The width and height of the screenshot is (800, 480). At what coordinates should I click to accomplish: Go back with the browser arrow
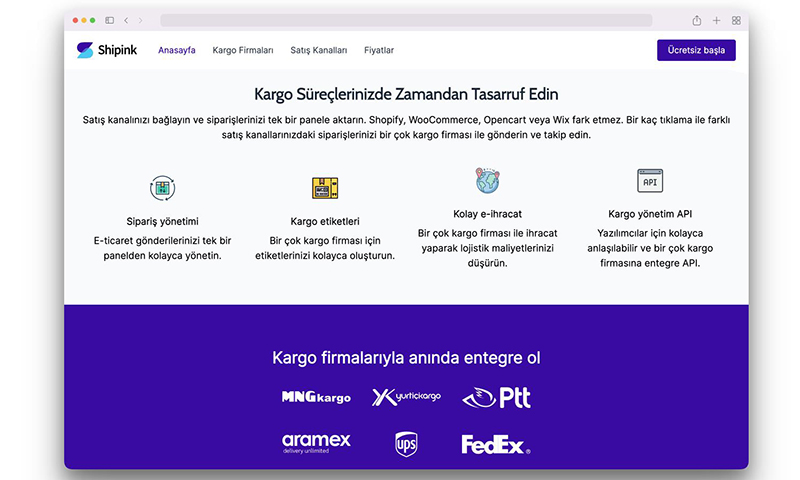coord(126,20)
